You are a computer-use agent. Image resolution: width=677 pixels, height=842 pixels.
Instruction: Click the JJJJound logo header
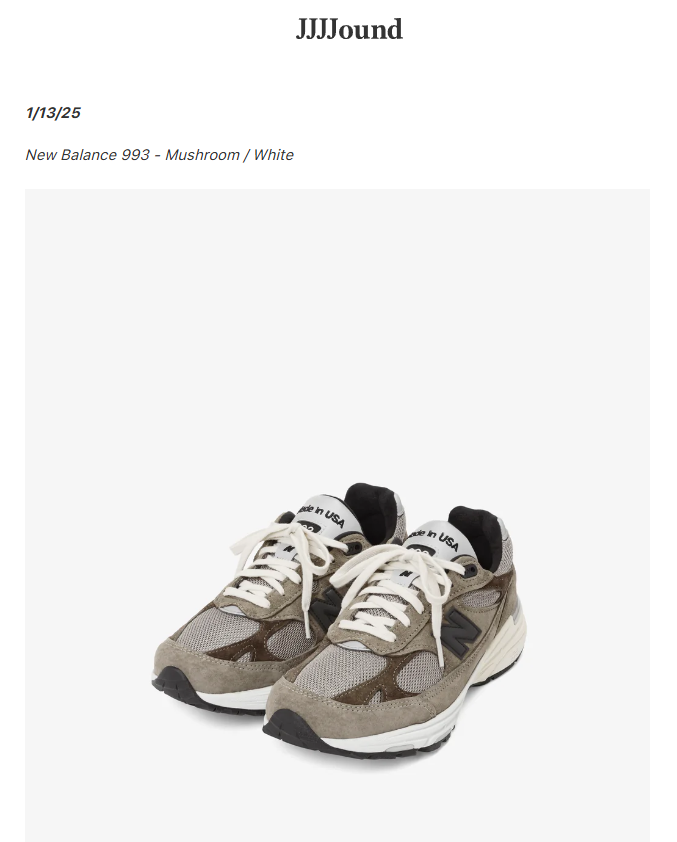click(349, 30)
